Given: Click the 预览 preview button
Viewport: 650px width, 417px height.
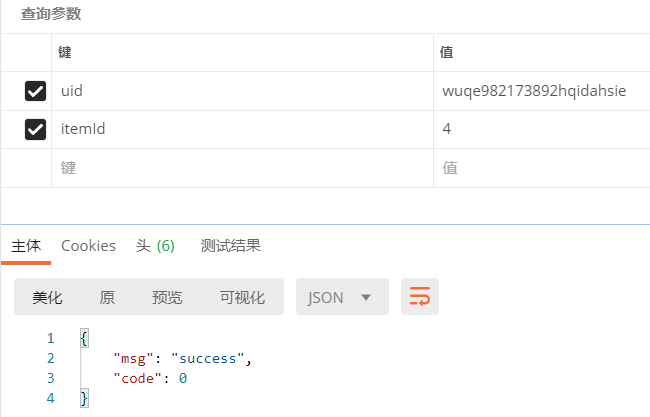Looking at the screenshot, I should pyautogui.click(x=167, y=297).
